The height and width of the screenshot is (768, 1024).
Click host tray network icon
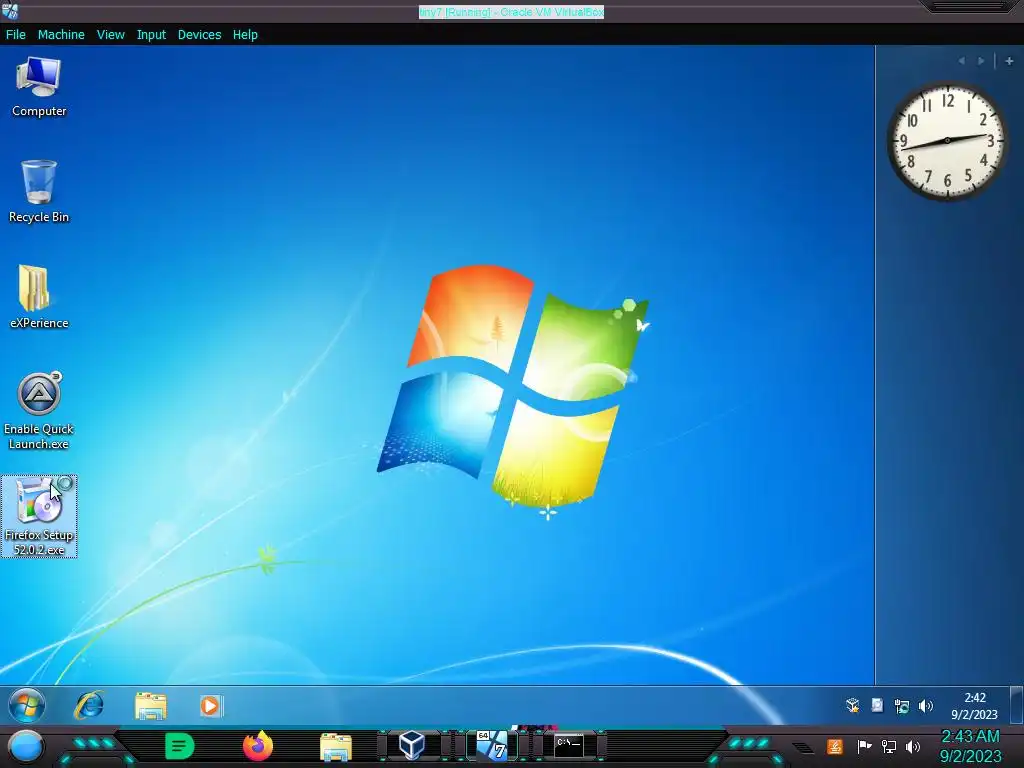888,746
